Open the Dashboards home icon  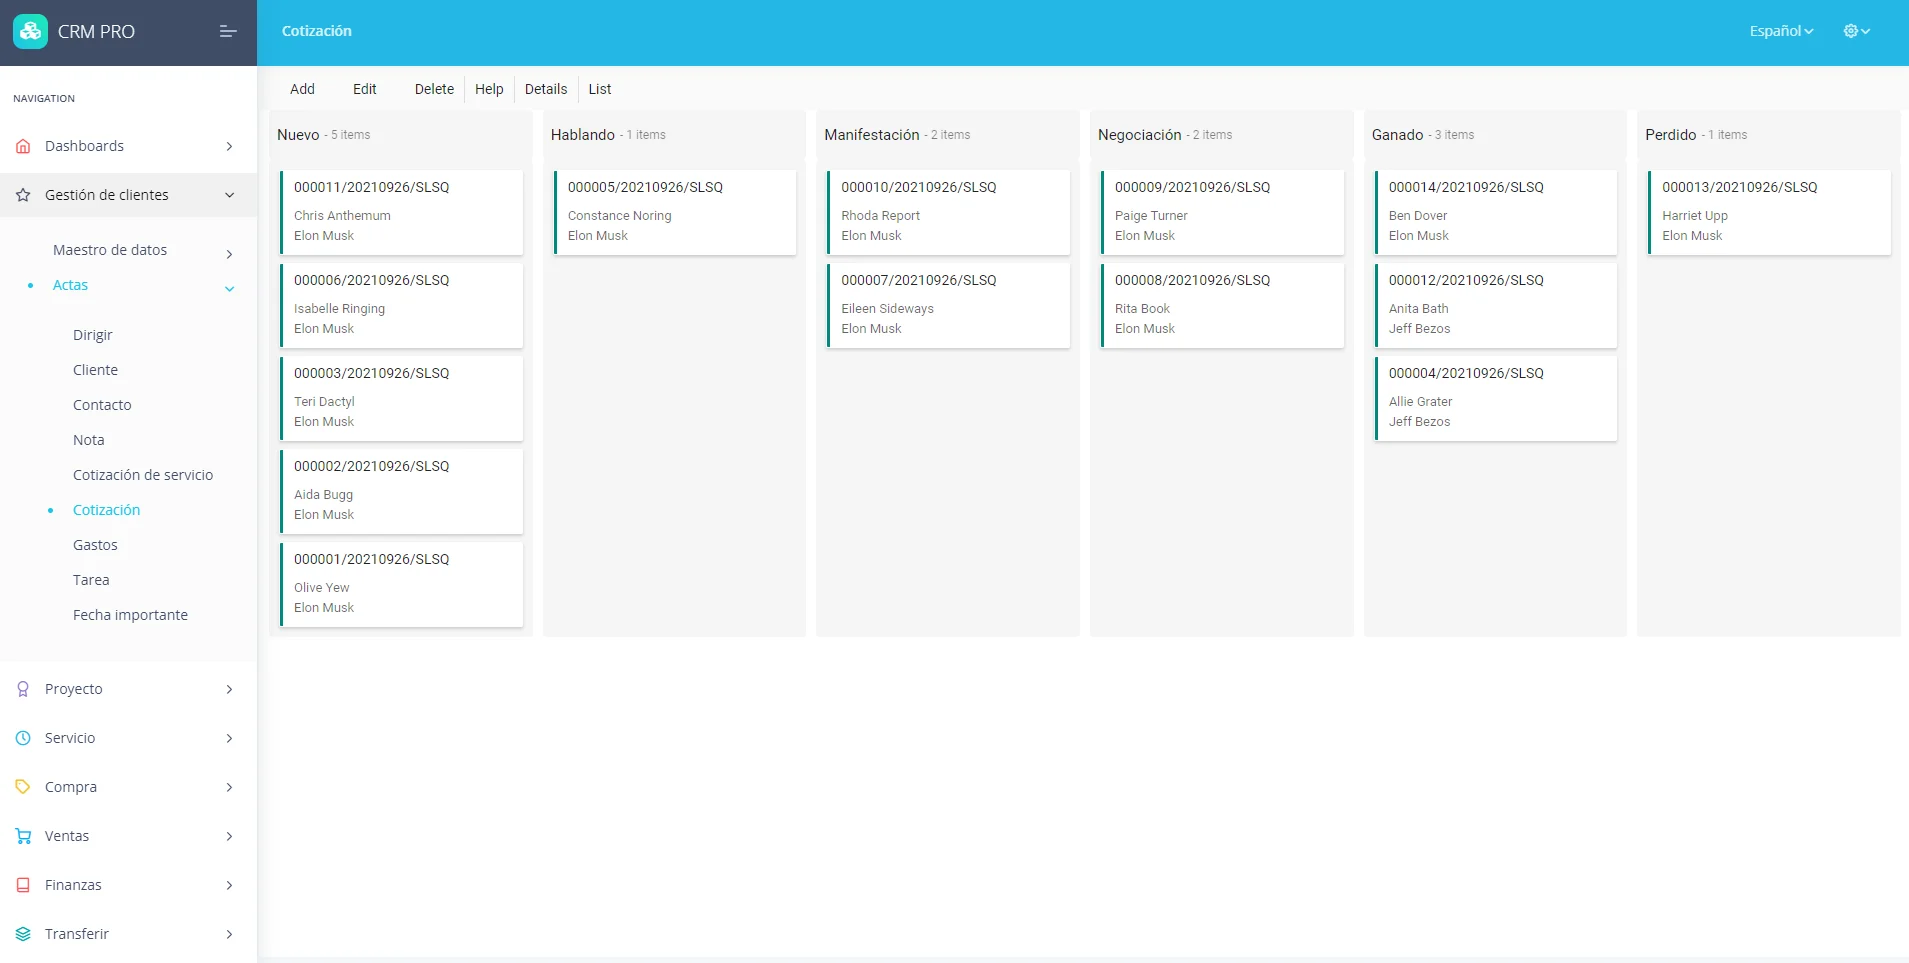click(x=22, y=145)
